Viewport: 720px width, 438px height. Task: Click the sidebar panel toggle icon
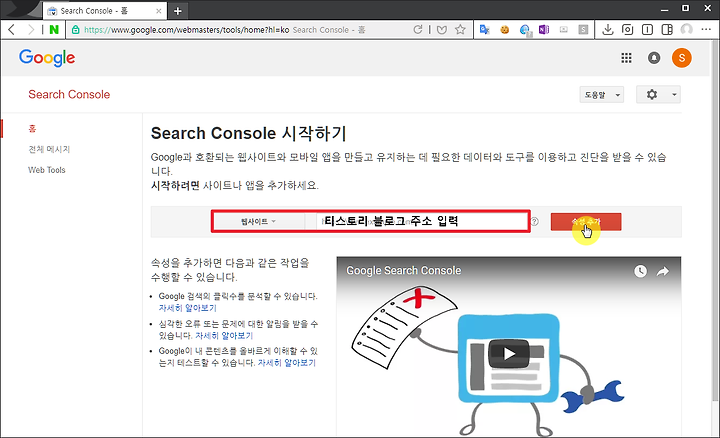647,30
